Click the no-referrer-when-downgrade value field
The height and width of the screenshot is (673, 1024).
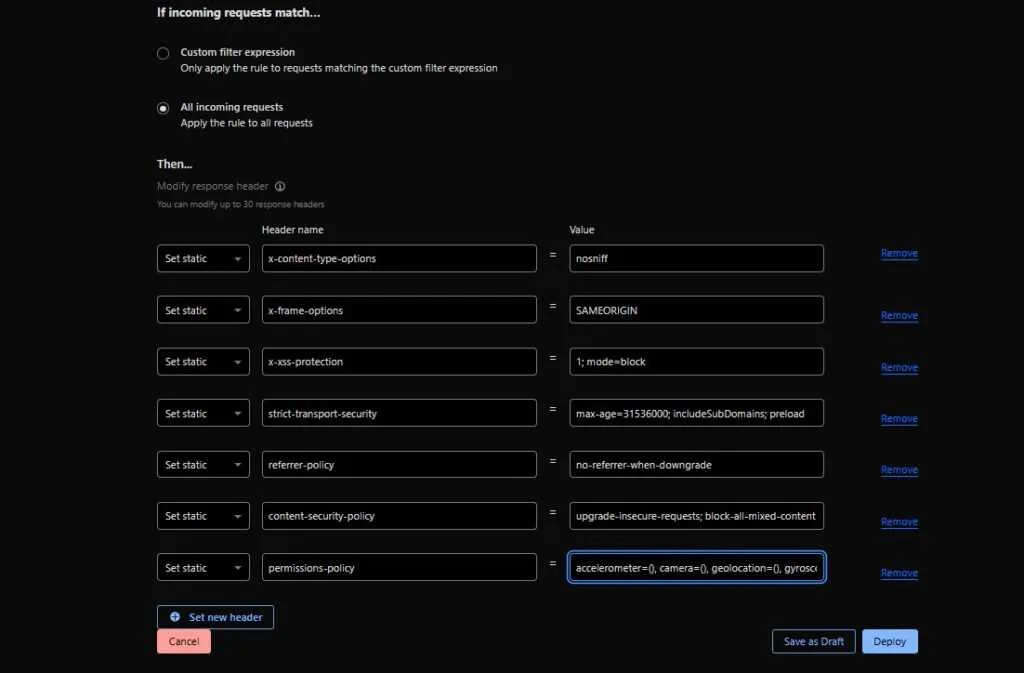click(696, 465)
